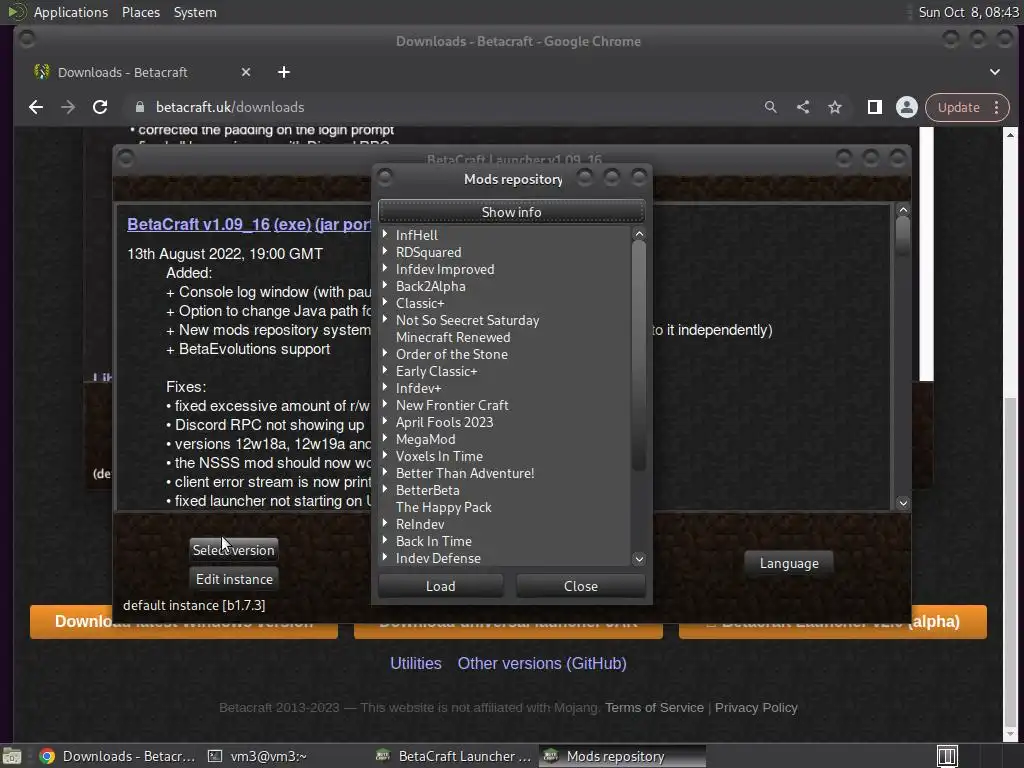Click mods list scroll-down arrow

(639, 558)
